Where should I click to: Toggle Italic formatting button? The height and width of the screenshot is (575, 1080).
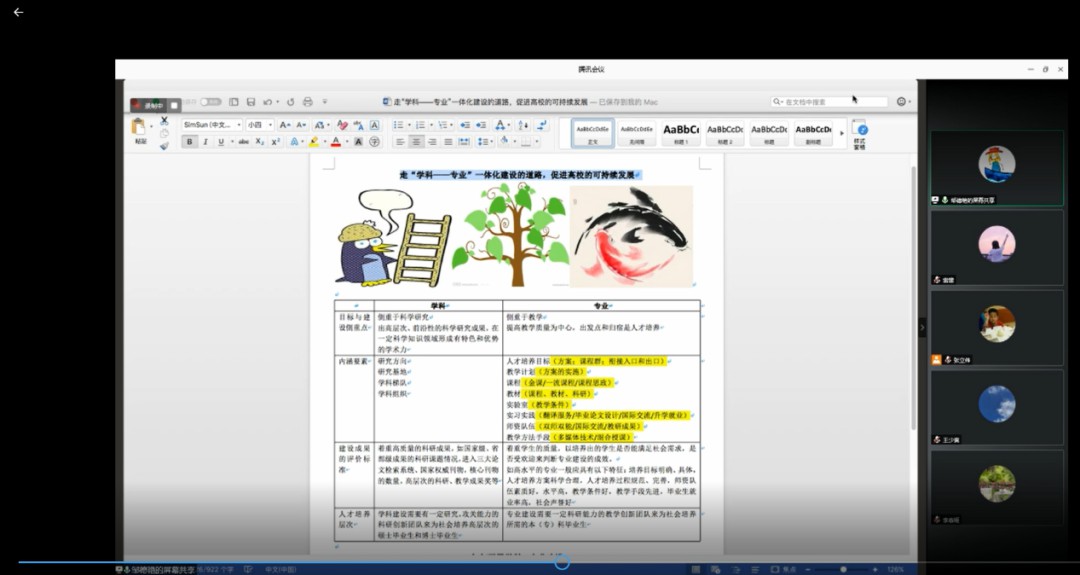point(206,142)
